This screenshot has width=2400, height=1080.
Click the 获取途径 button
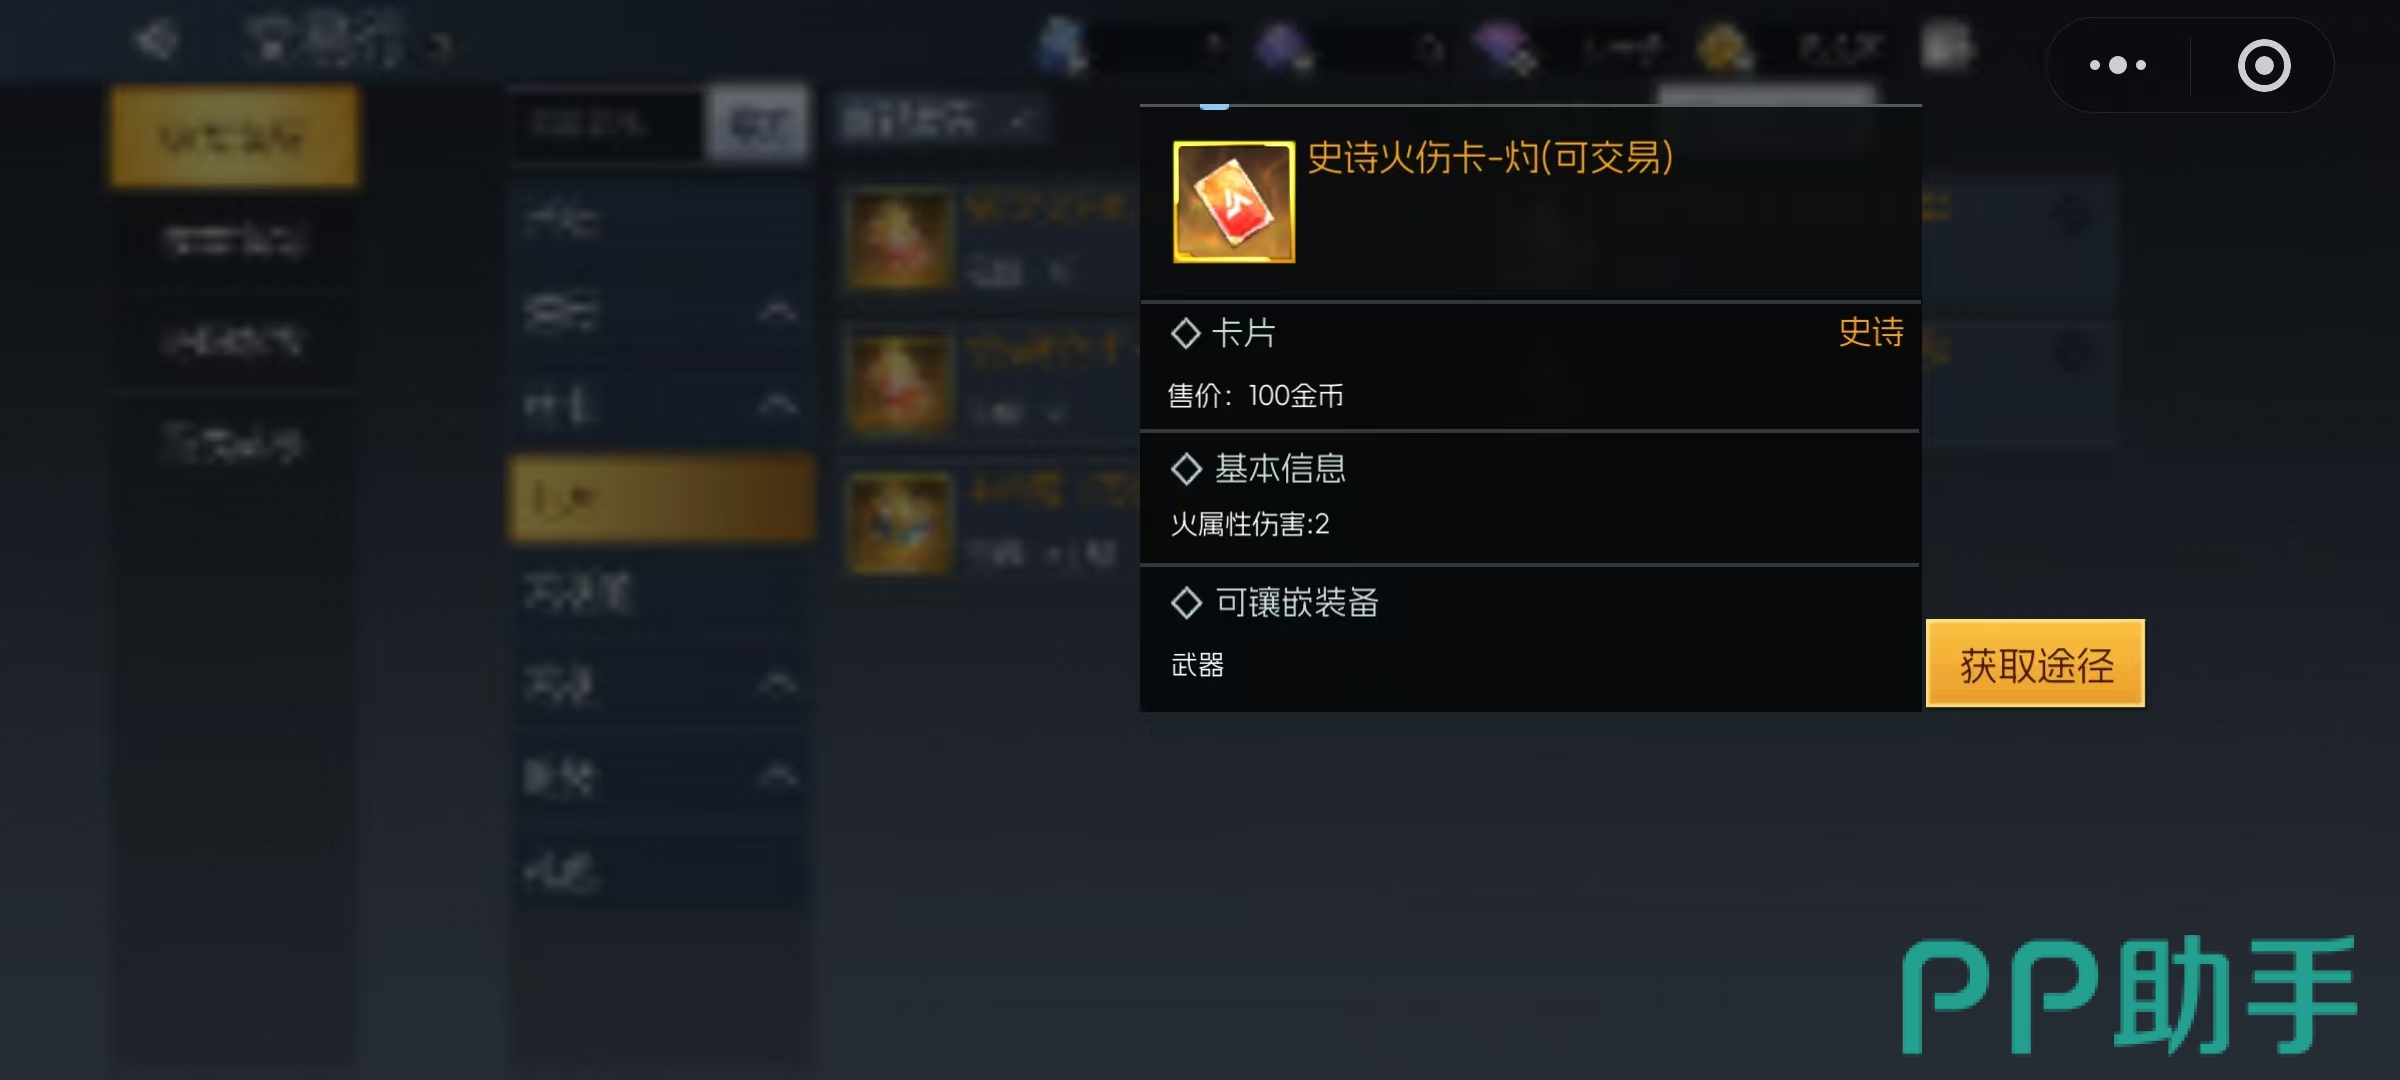pos(2035,664)
